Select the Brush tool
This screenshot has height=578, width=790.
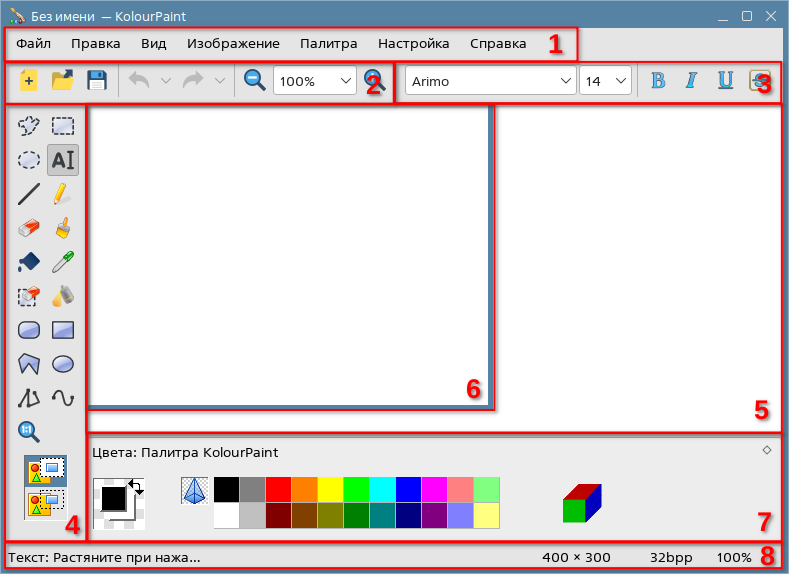coord(63,228)
